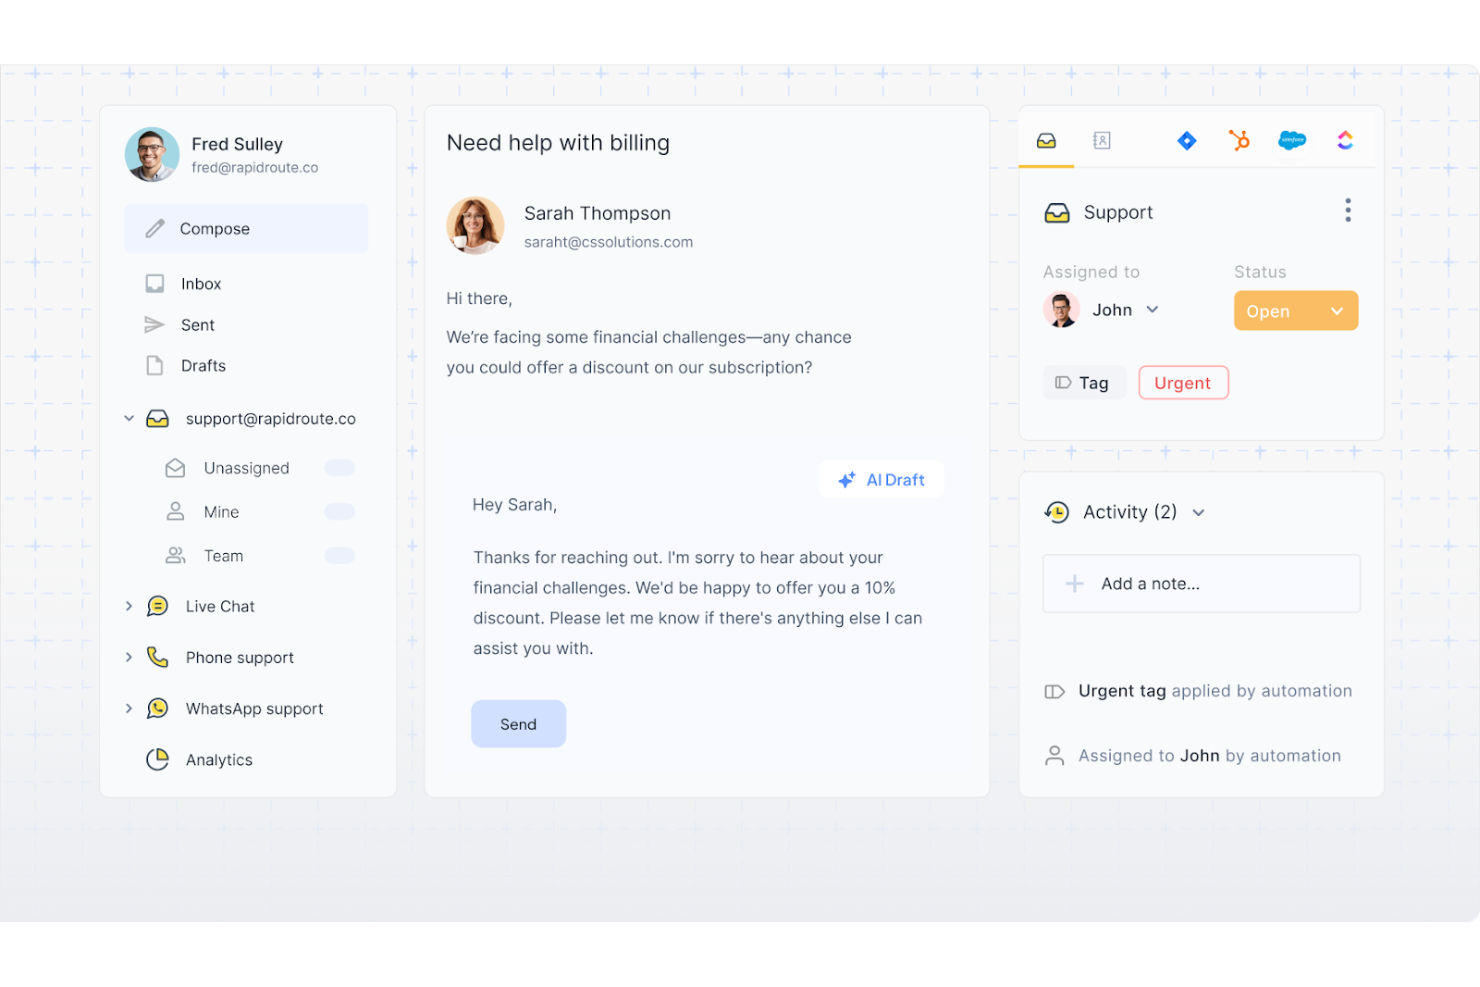Open the Jira integration tab

[1186, 140]
